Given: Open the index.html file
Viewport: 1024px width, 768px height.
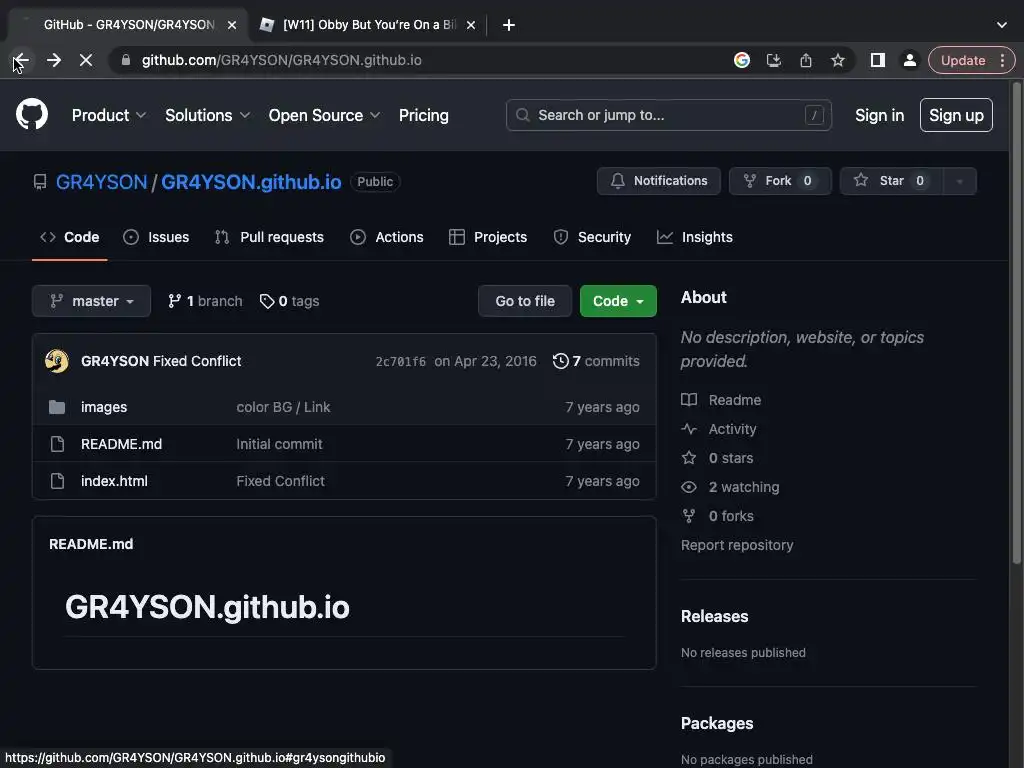Looking at the screenshot, I should coord(114,481).
